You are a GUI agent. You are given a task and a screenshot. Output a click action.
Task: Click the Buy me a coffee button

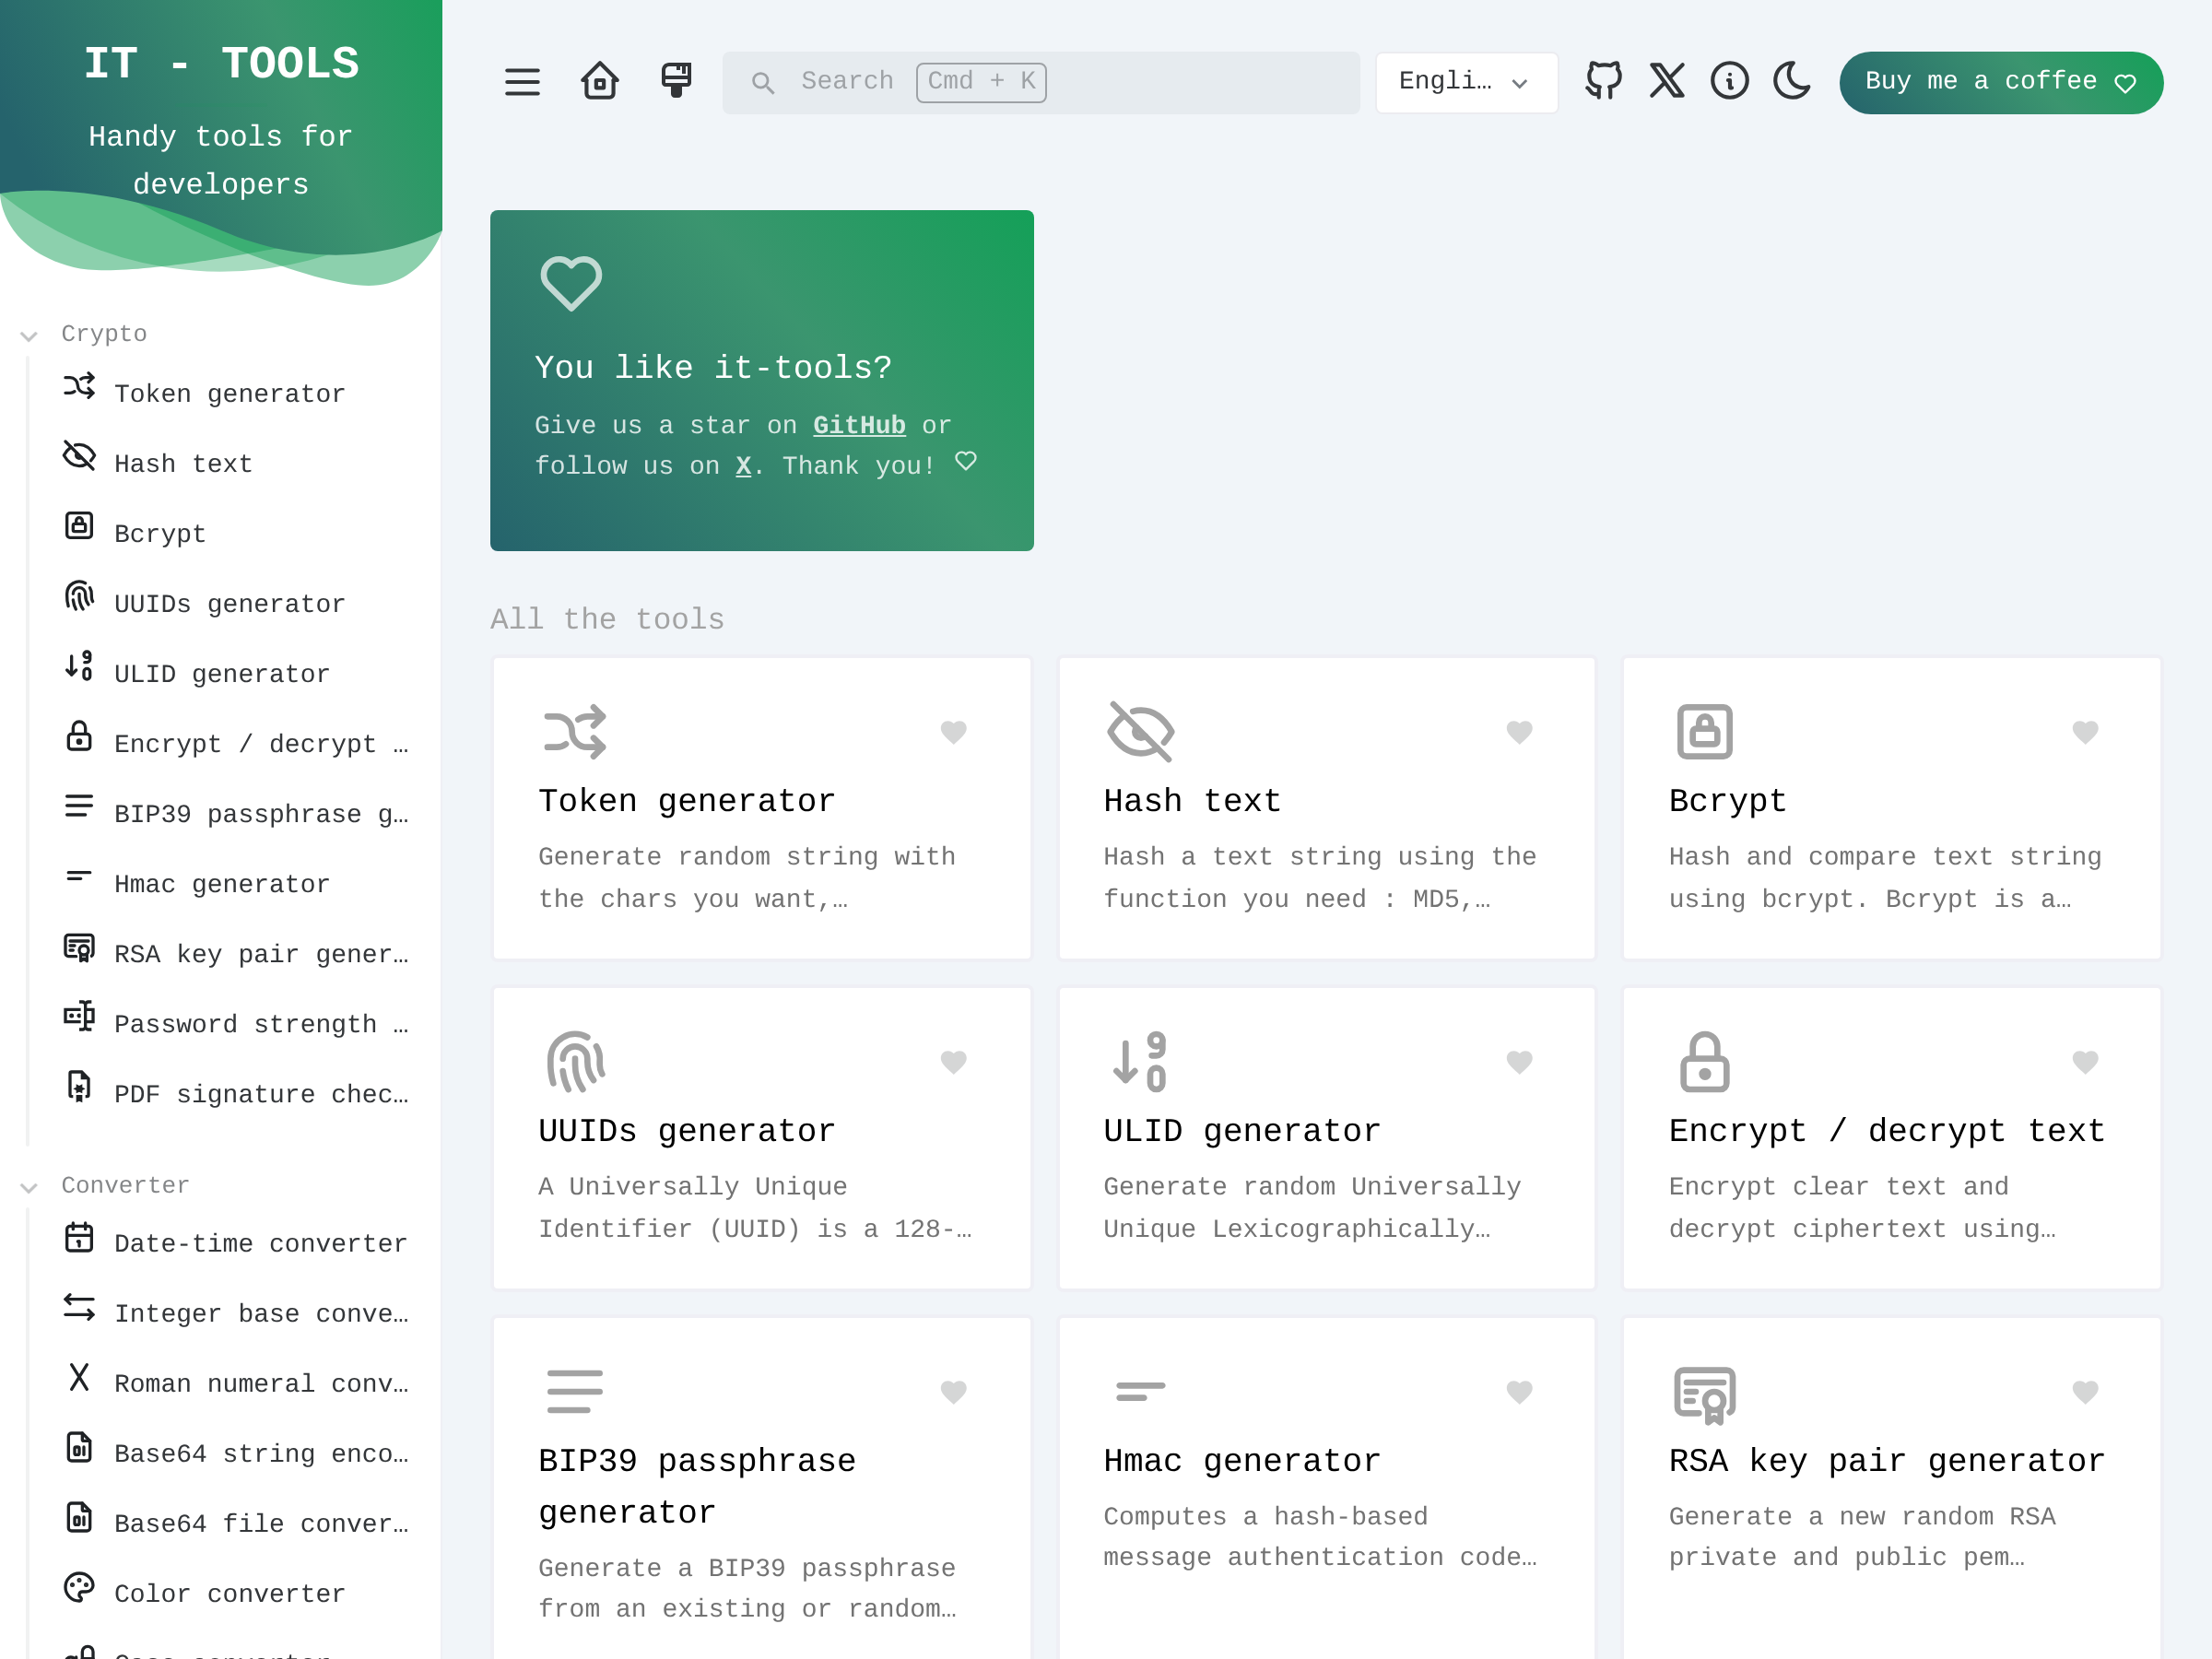(1999, 82)
